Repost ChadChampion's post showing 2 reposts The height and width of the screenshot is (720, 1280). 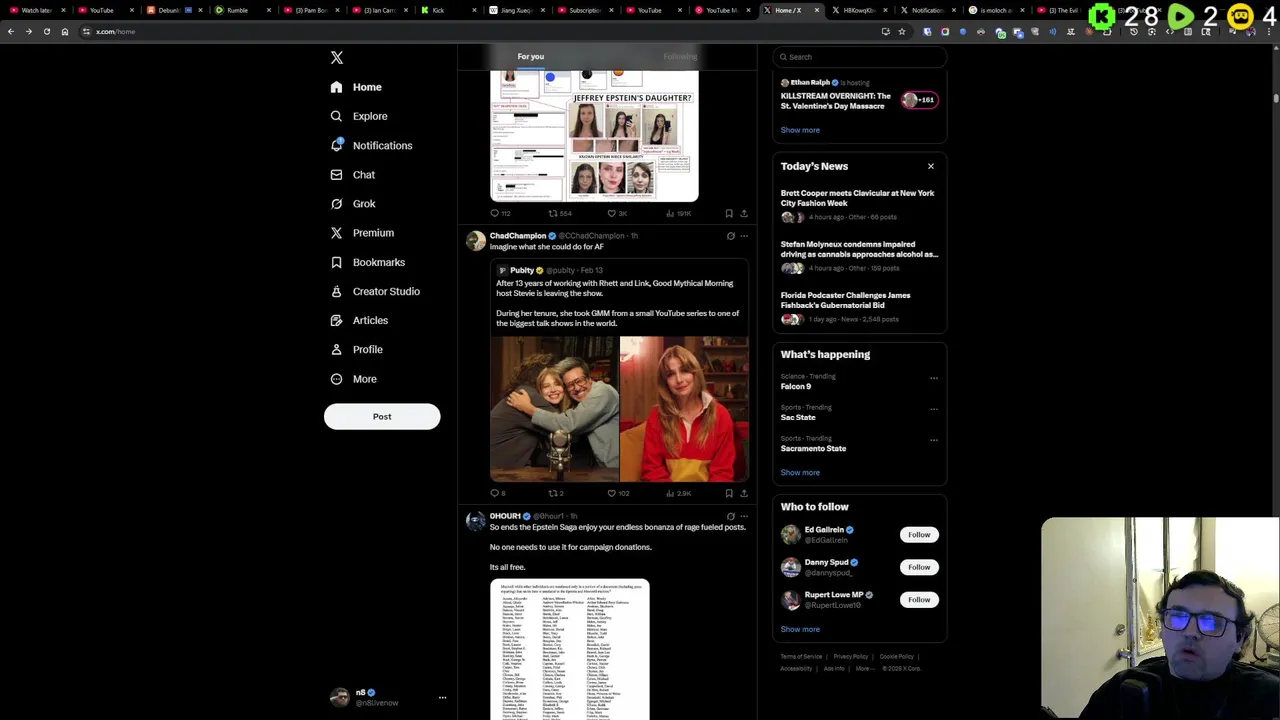pos(556,493)
